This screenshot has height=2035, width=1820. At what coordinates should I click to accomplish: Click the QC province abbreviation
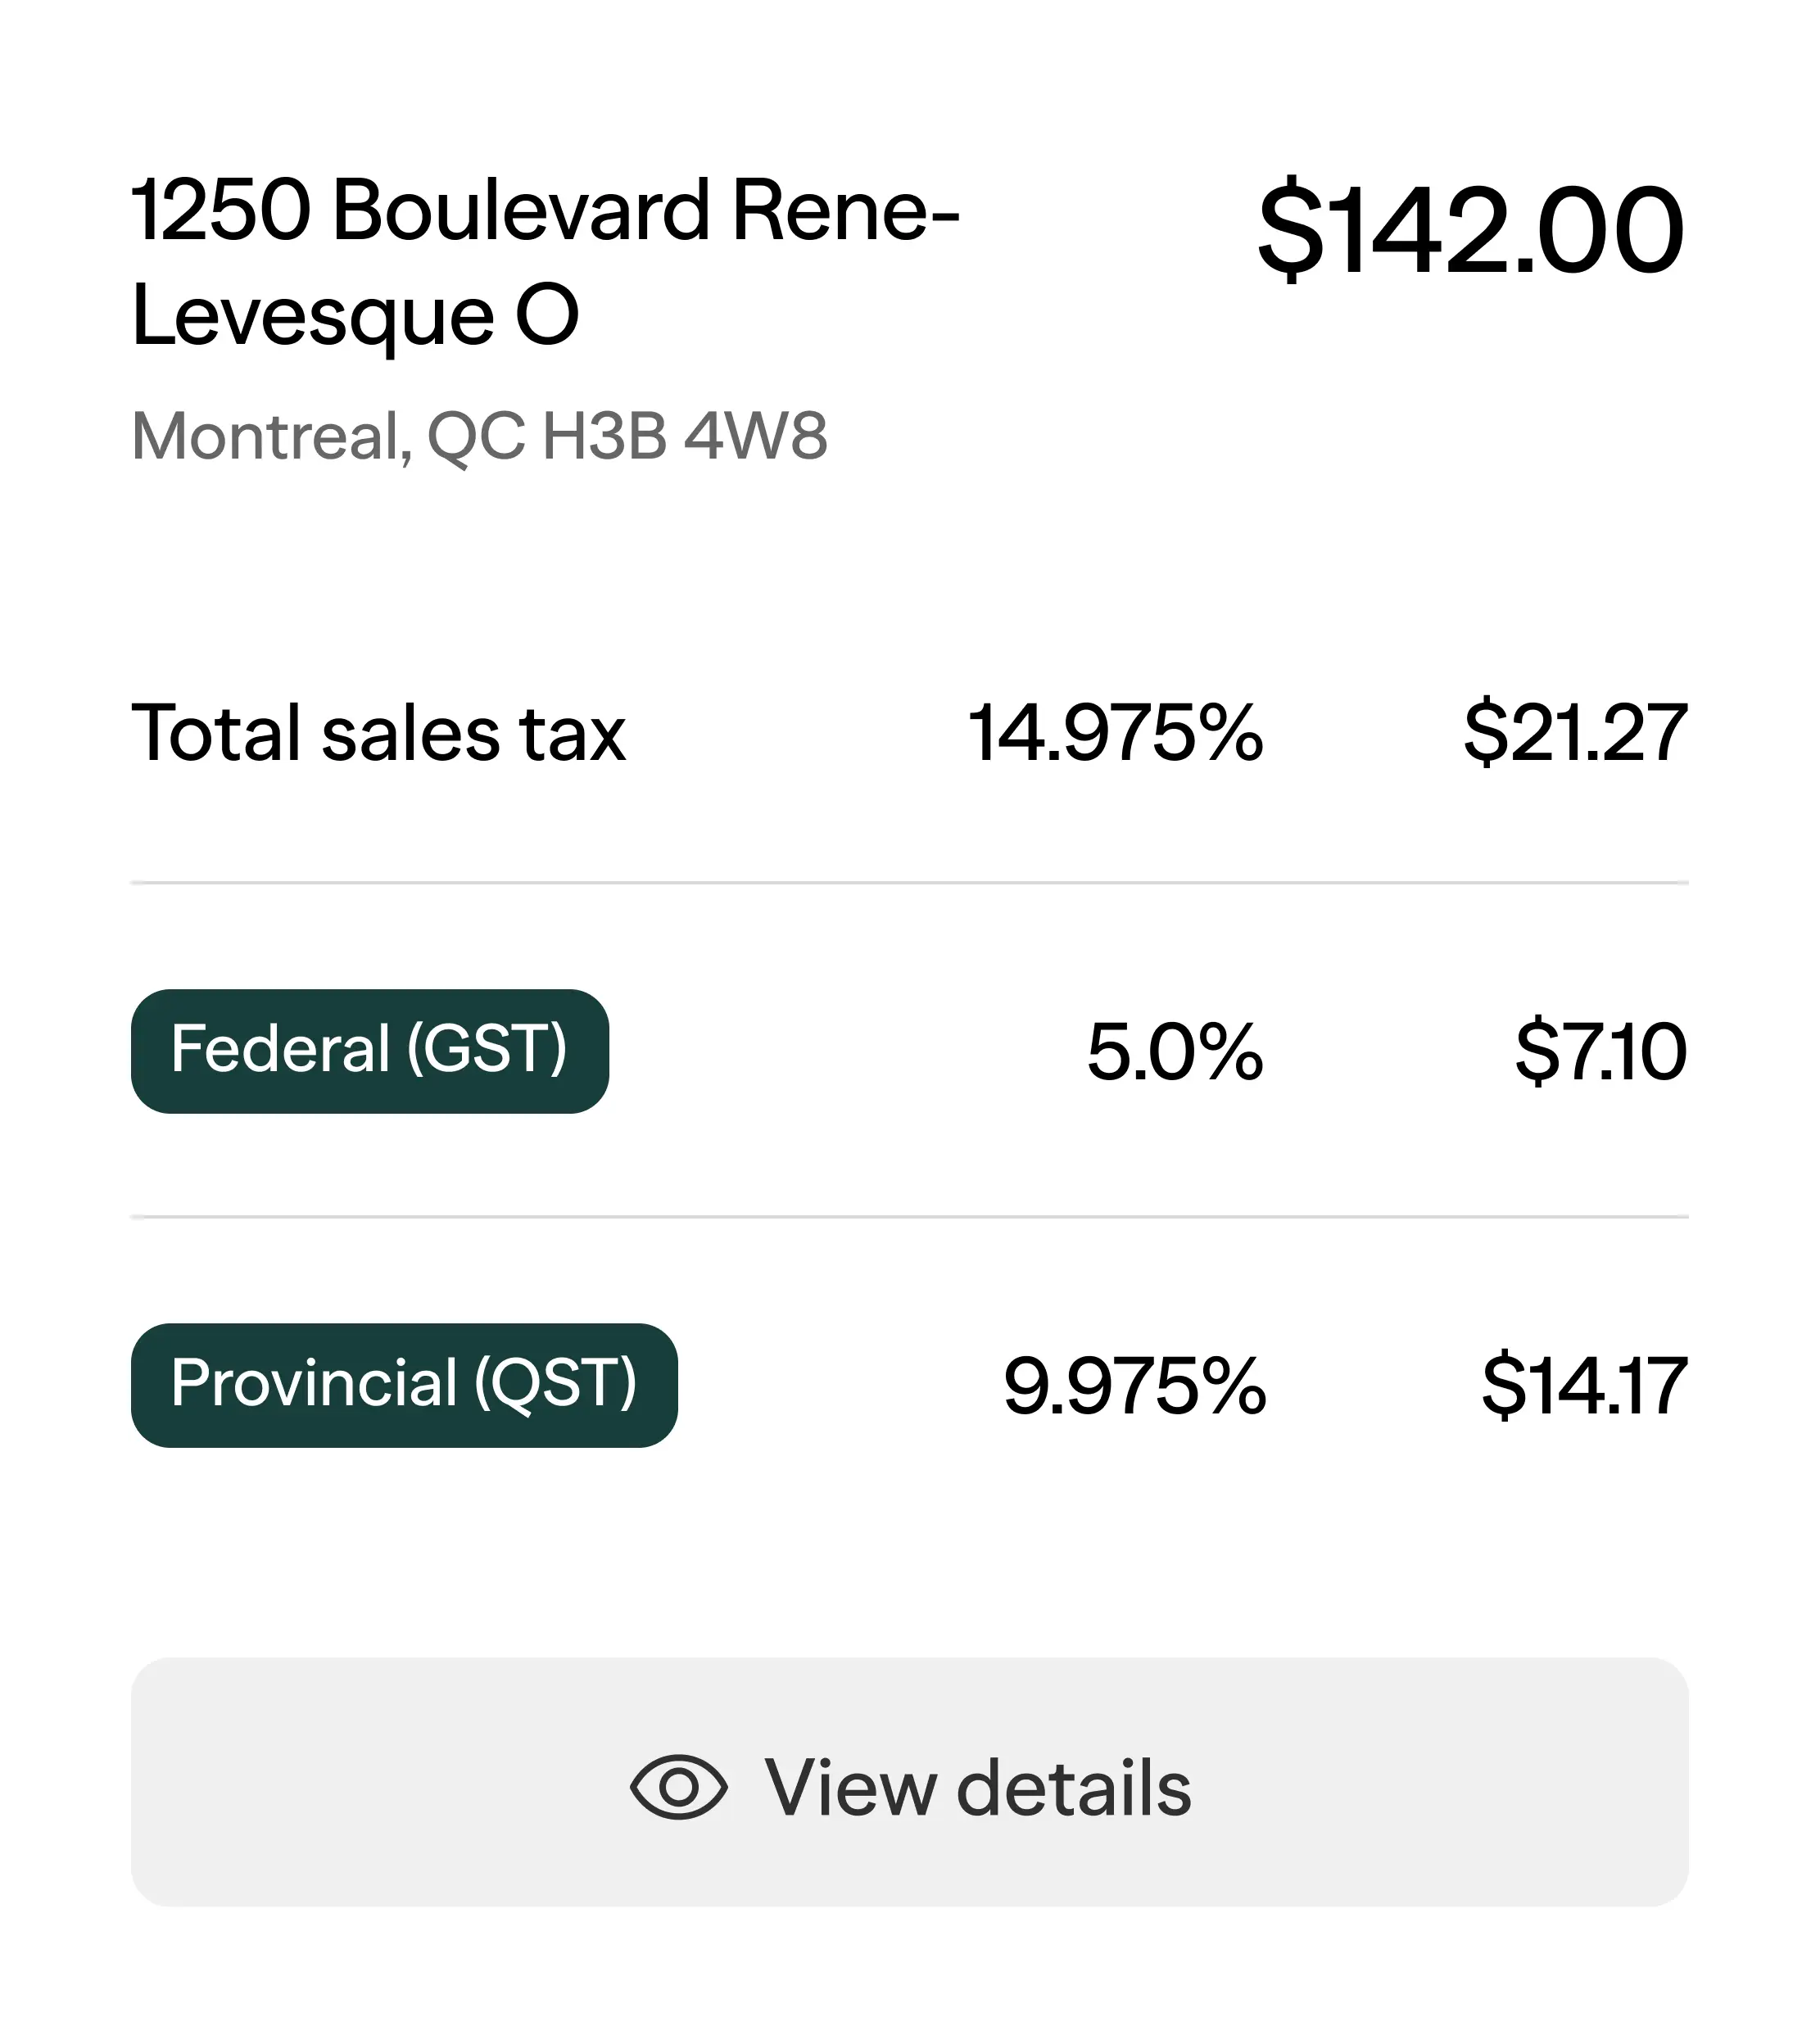[475, 437]
